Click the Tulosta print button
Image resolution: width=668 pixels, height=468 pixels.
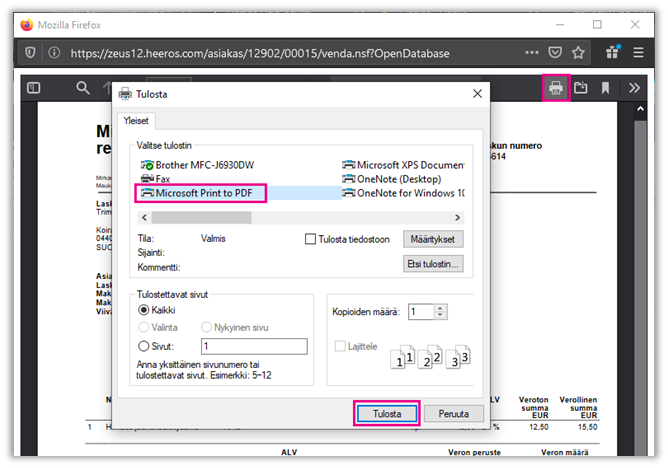(x=387, y=413)
